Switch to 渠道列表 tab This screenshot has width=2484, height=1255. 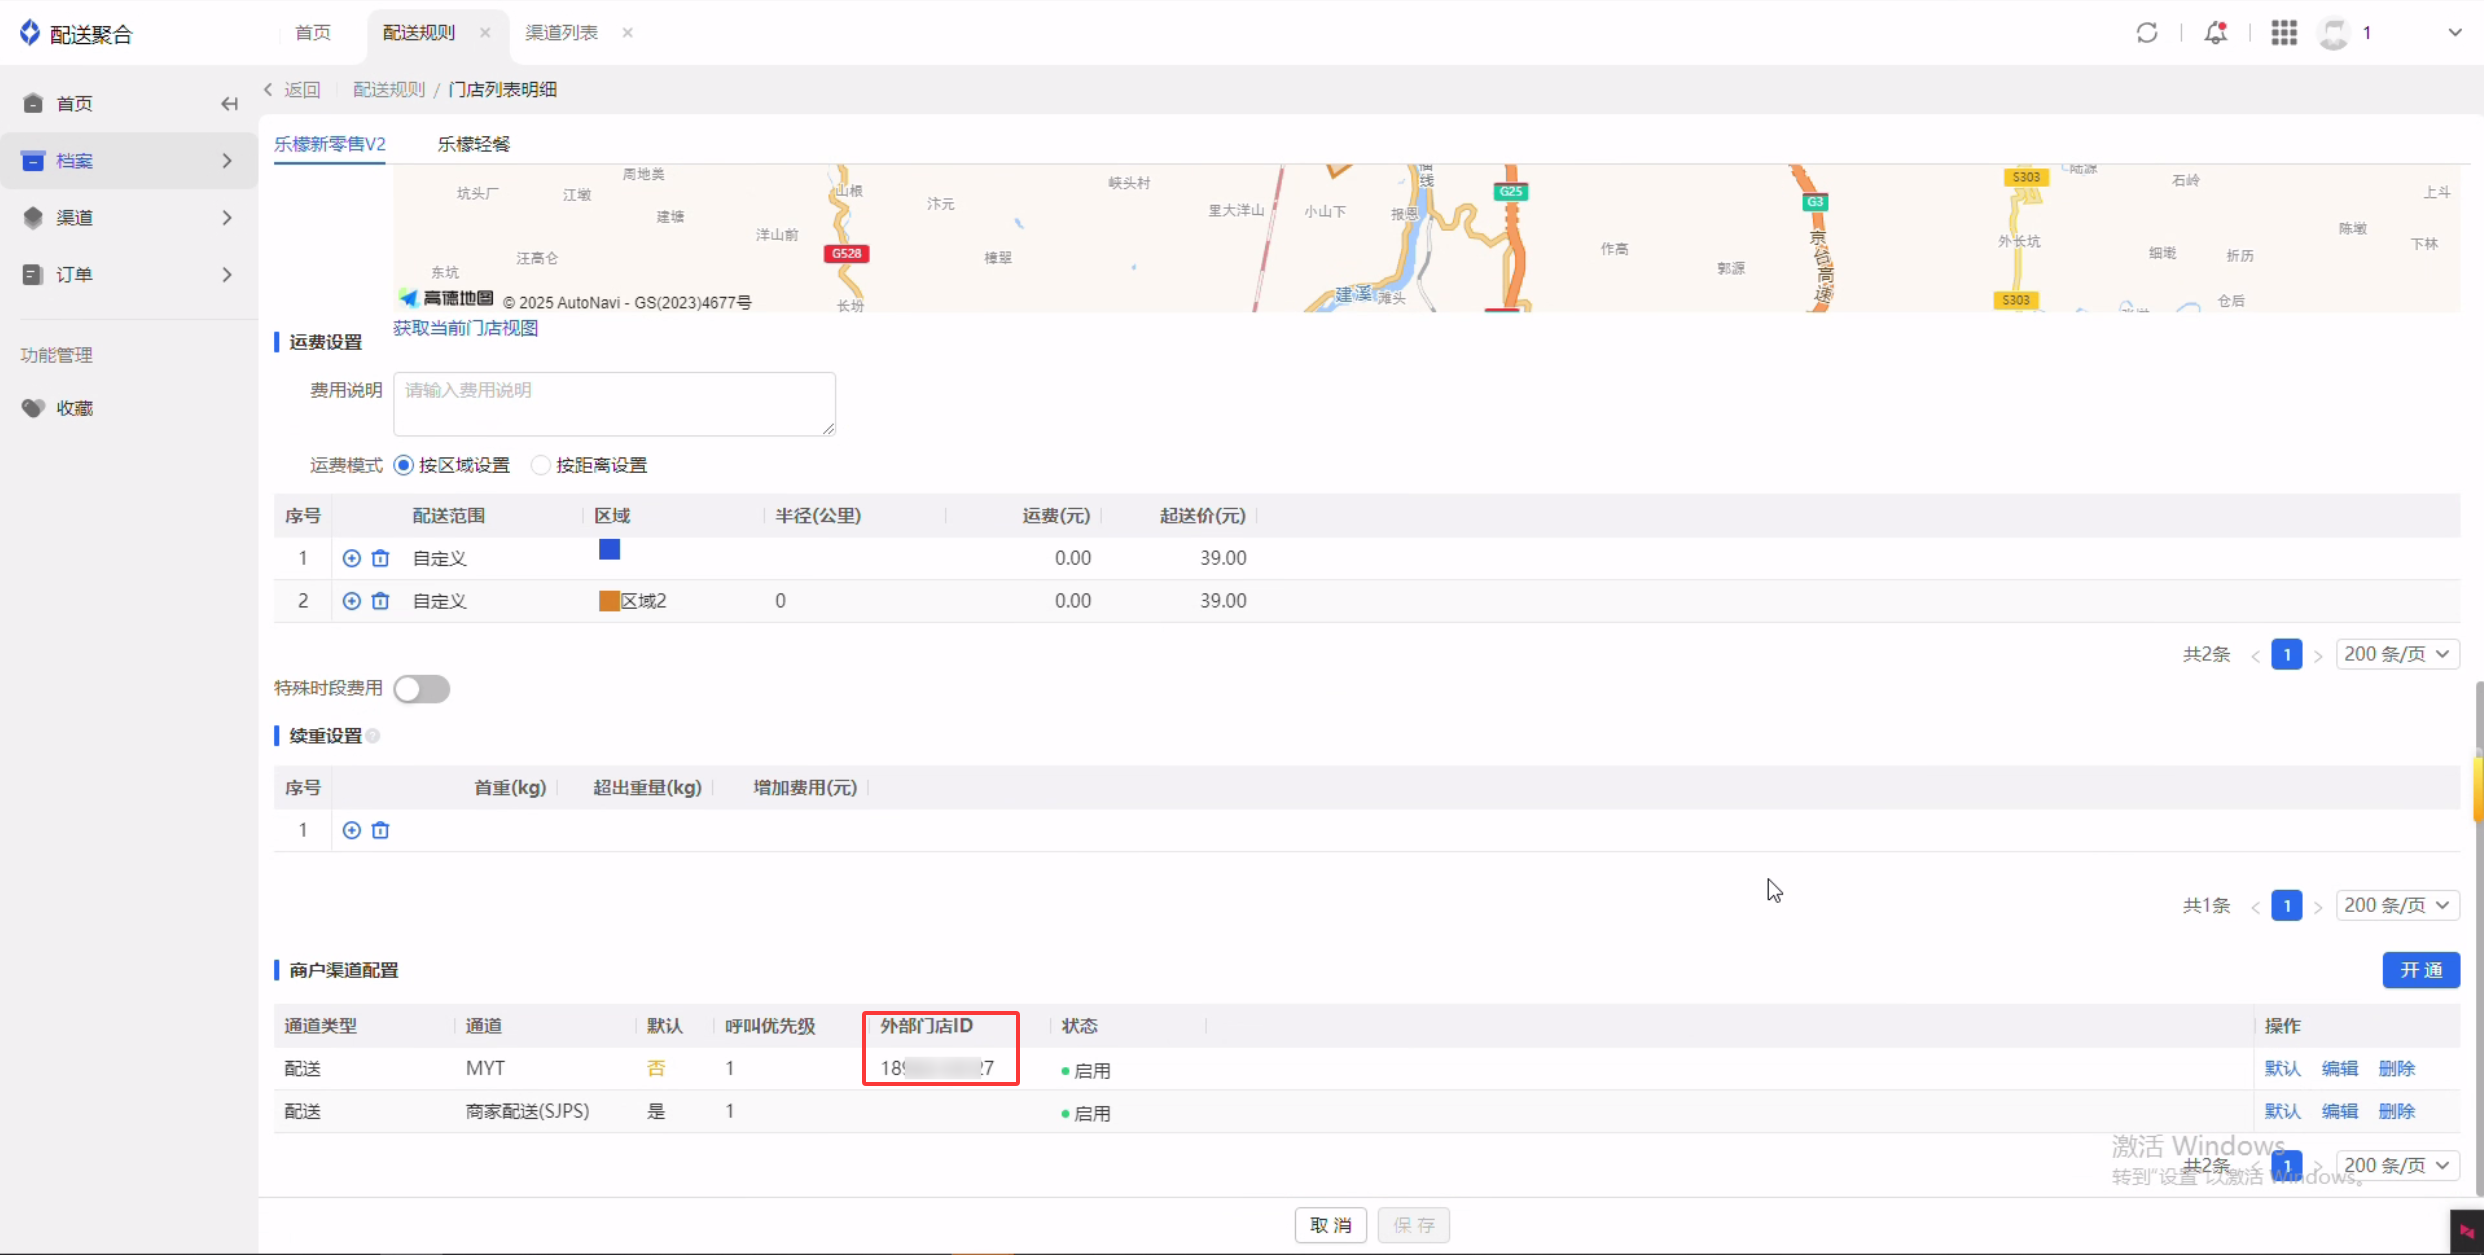(561, 33)
